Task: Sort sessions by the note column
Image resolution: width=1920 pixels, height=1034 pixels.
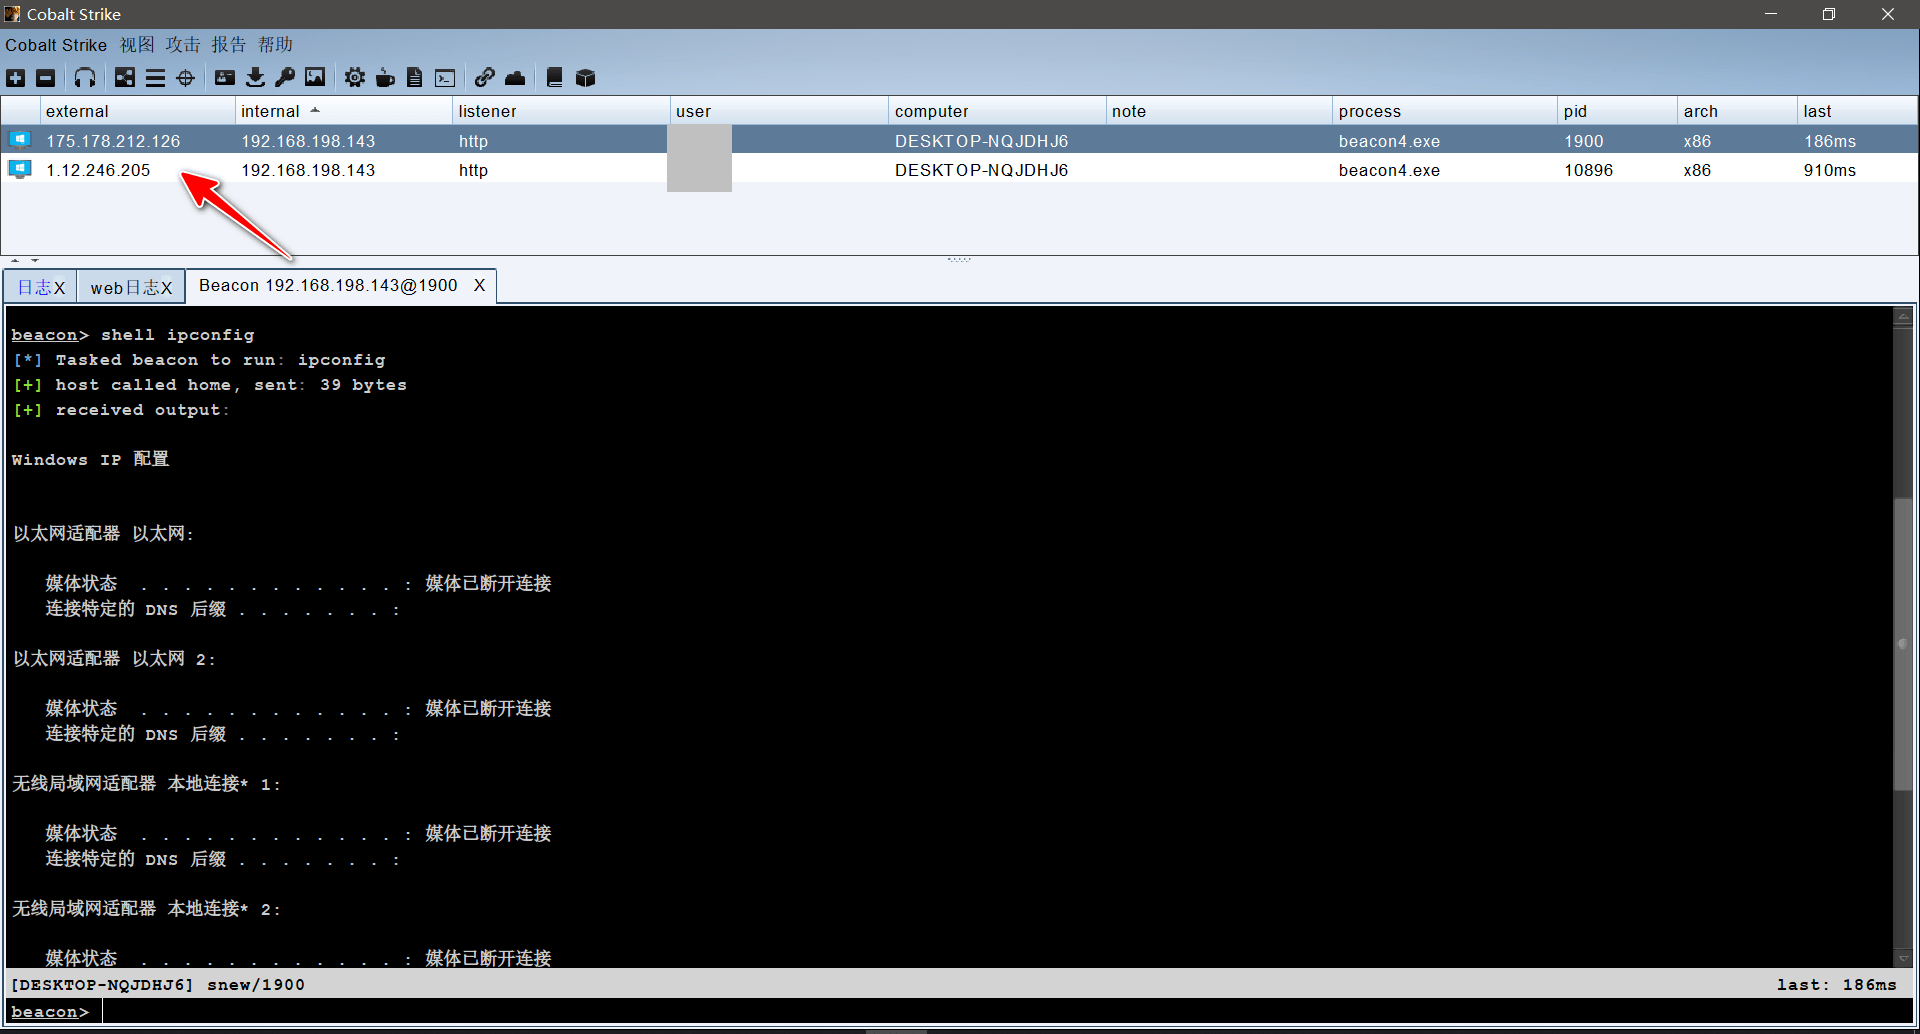Action: coord(1218,111)
